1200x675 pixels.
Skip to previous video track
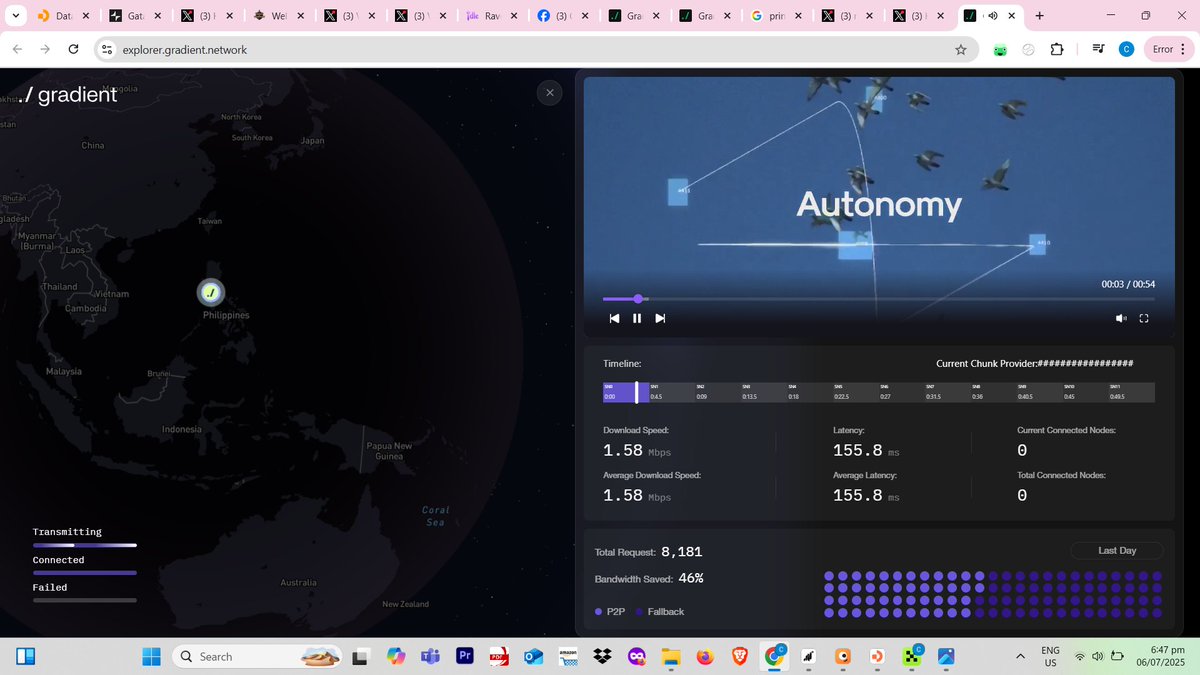tap(614, 318)
